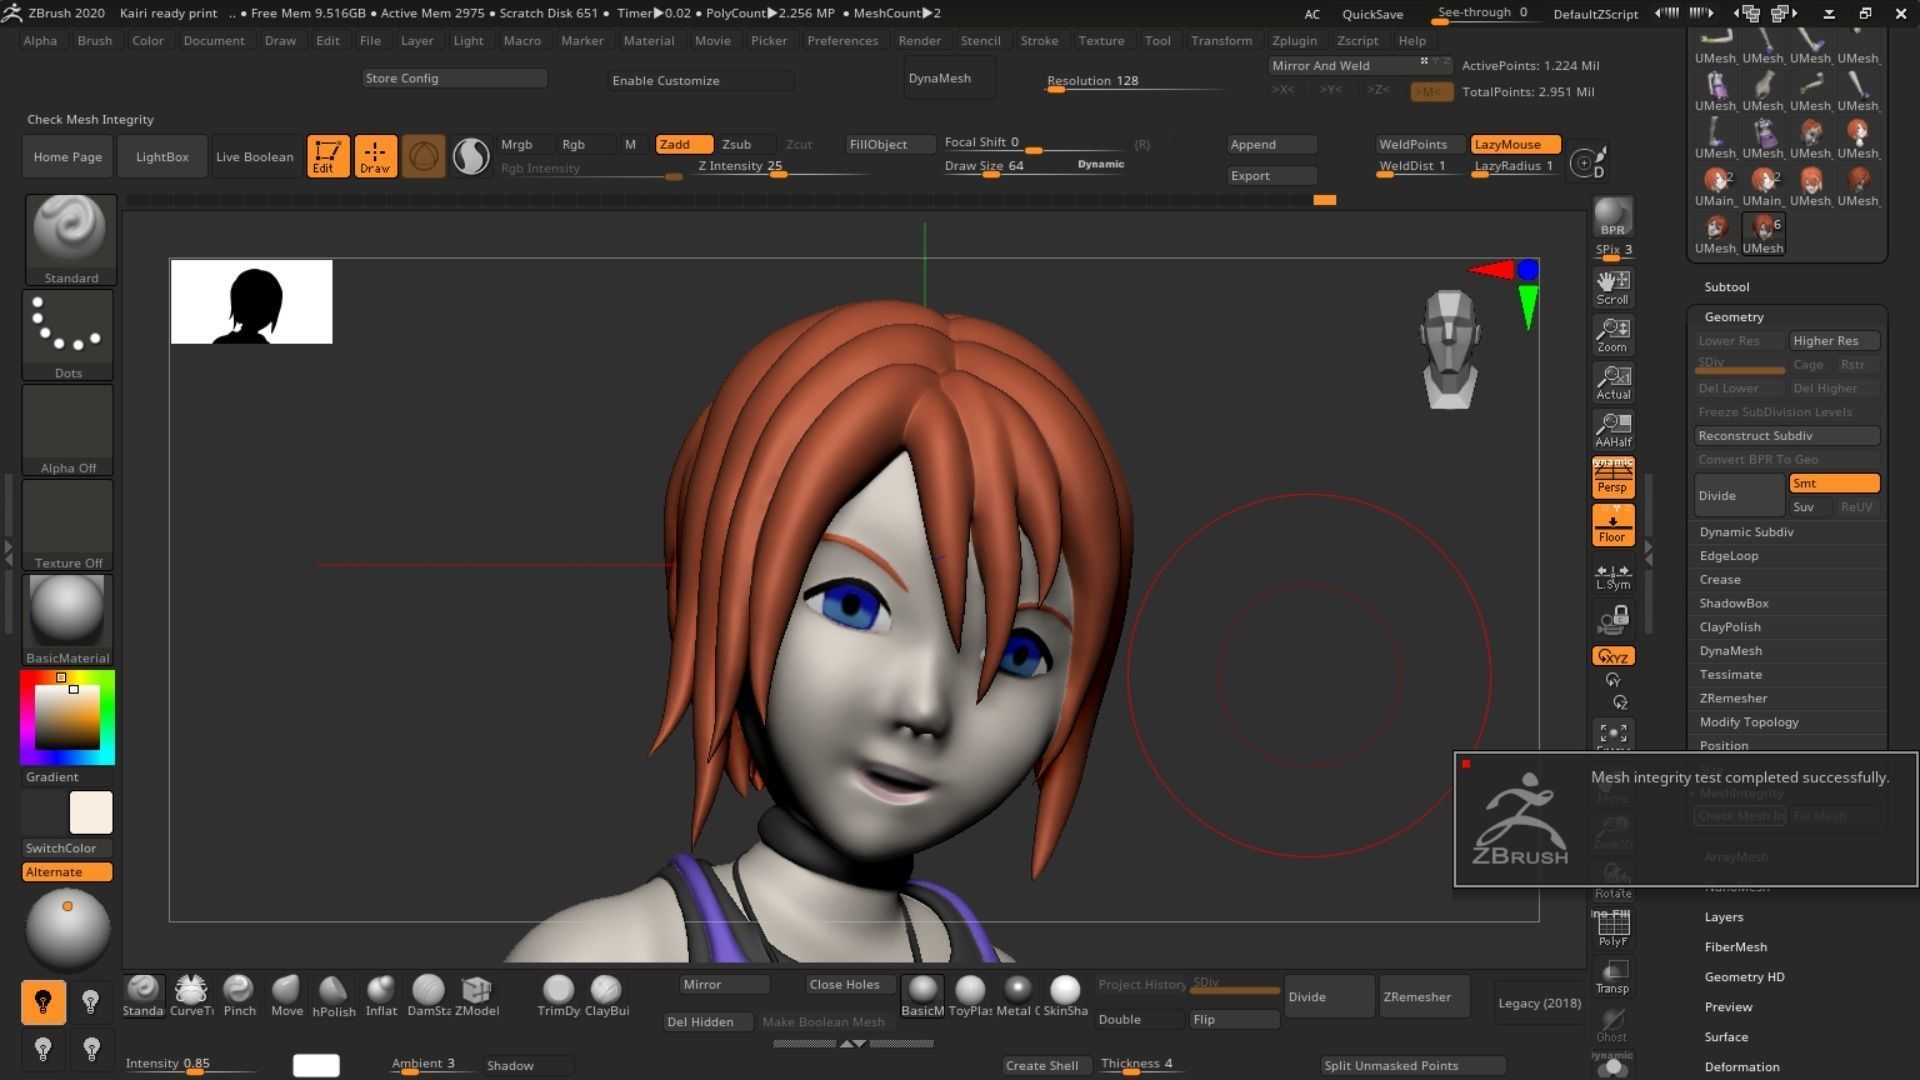This screenshot has width=1920, height=1080.
Task: Open the Brush menu
Action: (x=95, y=41)
